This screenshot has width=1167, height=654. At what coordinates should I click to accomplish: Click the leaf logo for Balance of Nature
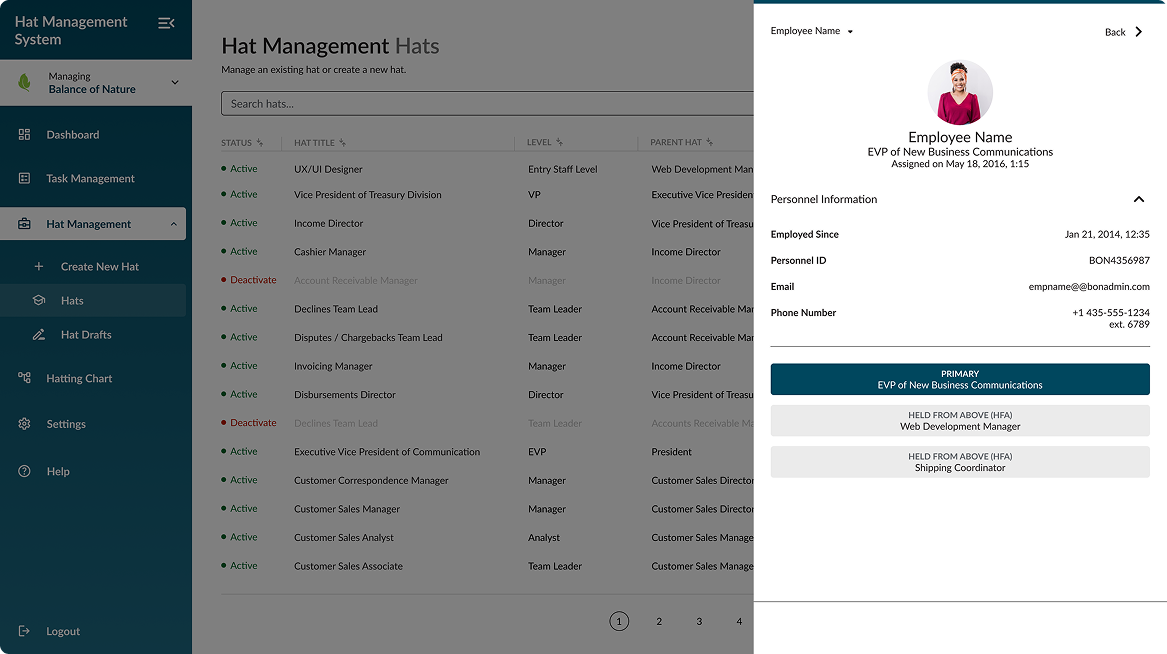pyautogui.click(x=25, y=83)
